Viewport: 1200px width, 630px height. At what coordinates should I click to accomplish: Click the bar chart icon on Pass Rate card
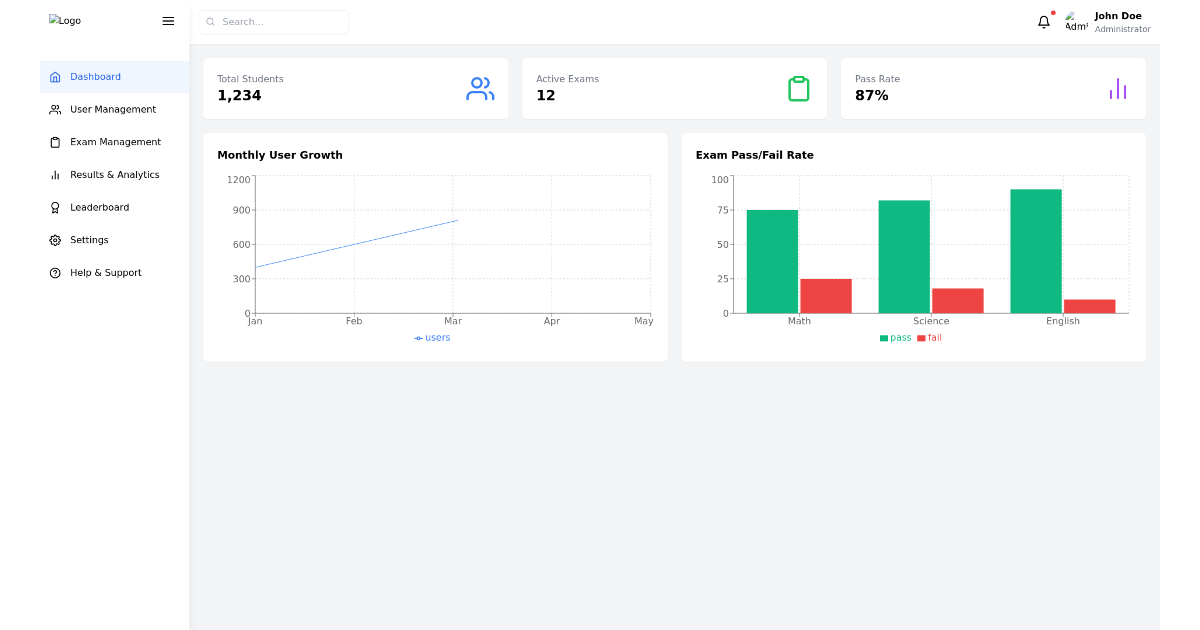click(1117, 88)
